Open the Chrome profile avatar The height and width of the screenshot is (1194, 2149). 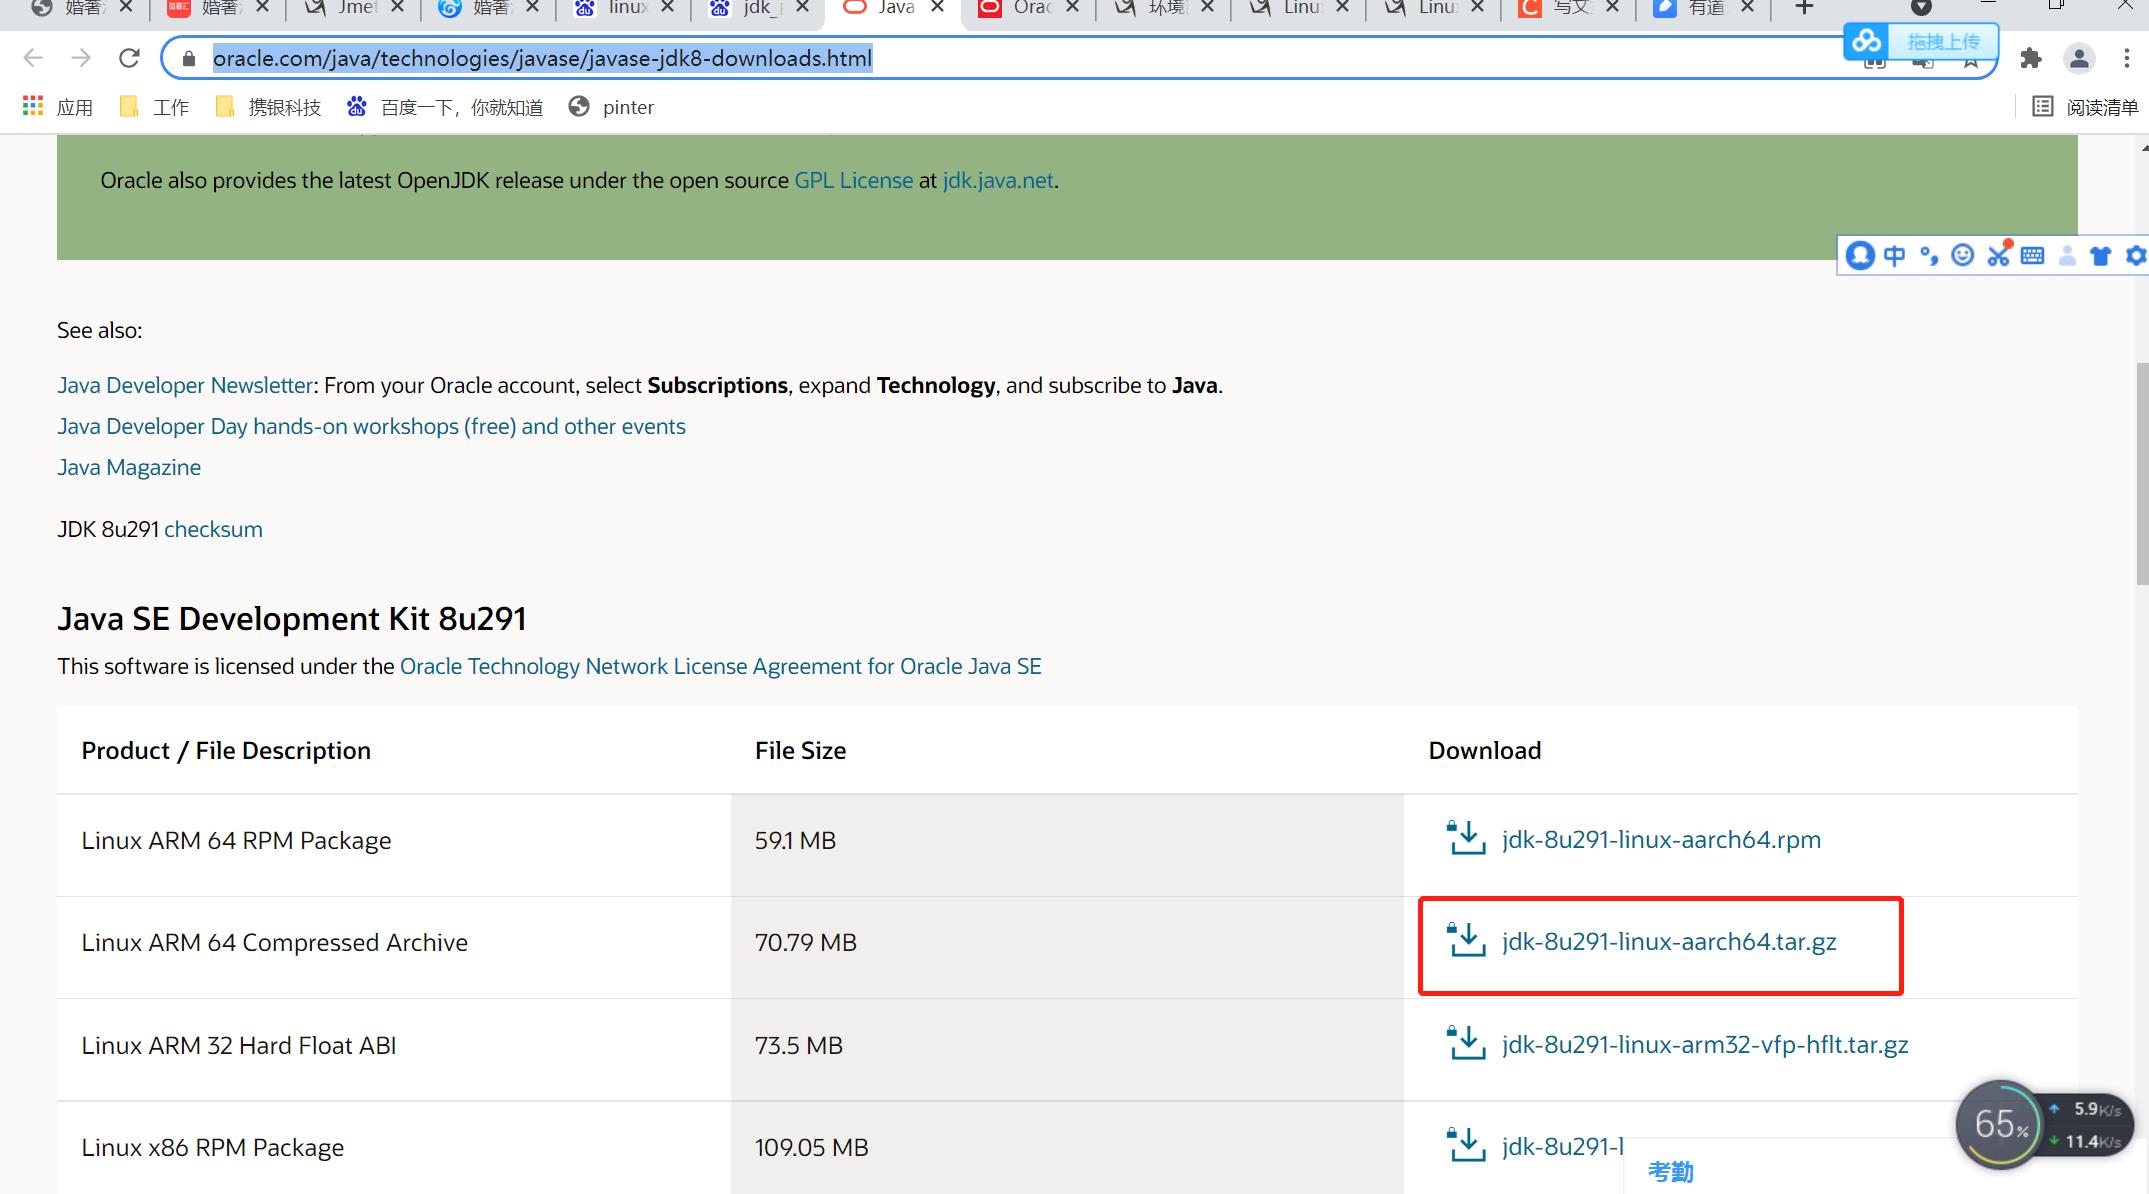coord(2079,58)
